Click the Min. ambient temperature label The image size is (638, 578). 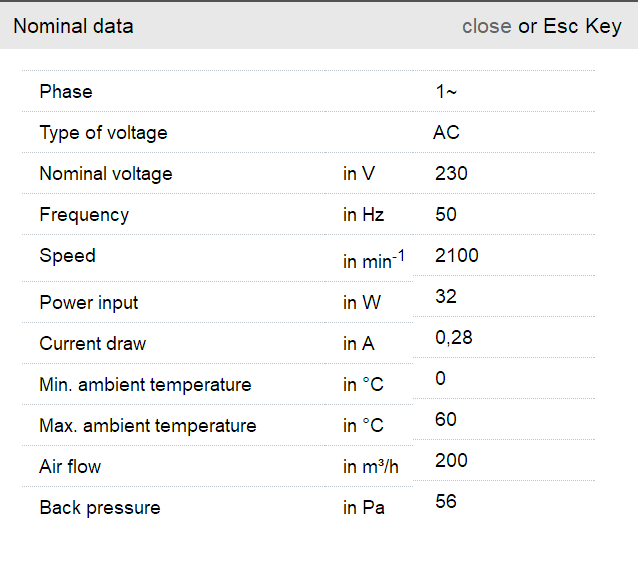(145, 385)
